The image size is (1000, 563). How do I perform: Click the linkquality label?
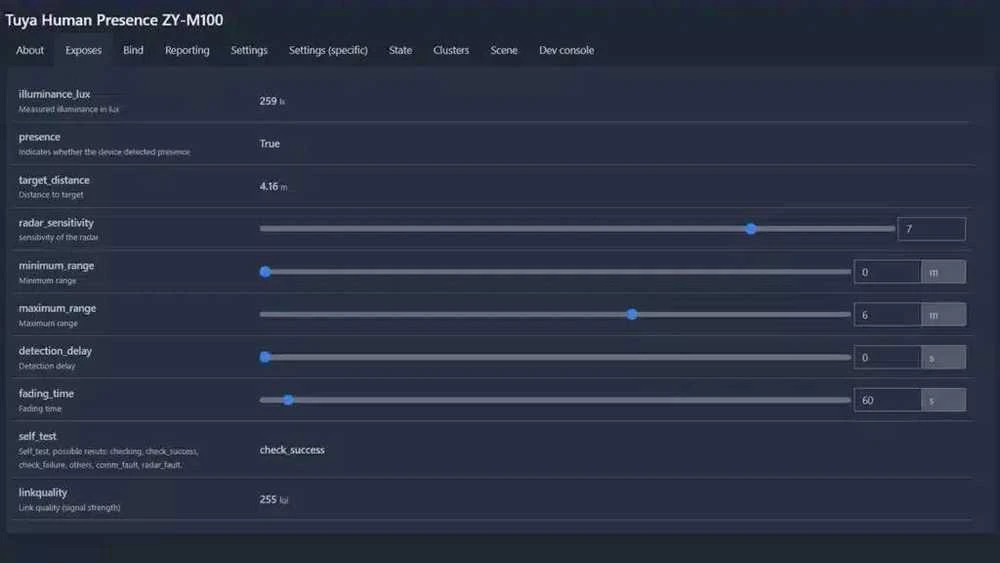click(43, 492)
